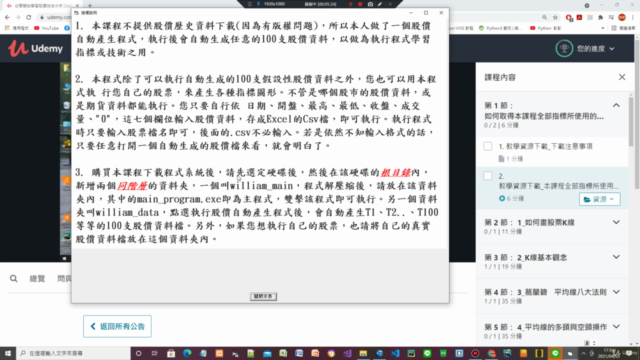Click the search icon below the video

(13, 279)
